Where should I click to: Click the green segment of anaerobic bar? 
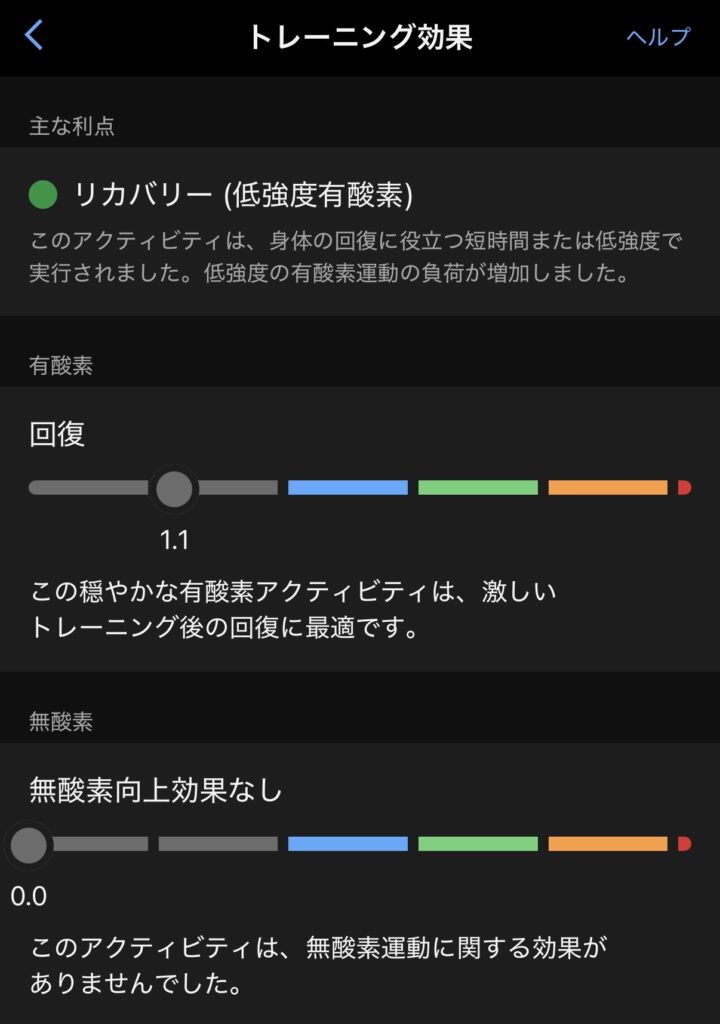477,844
